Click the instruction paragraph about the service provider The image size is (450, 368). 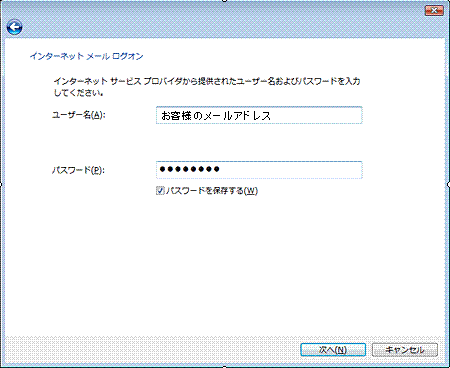pyautogui.click(x=207, y=87)
